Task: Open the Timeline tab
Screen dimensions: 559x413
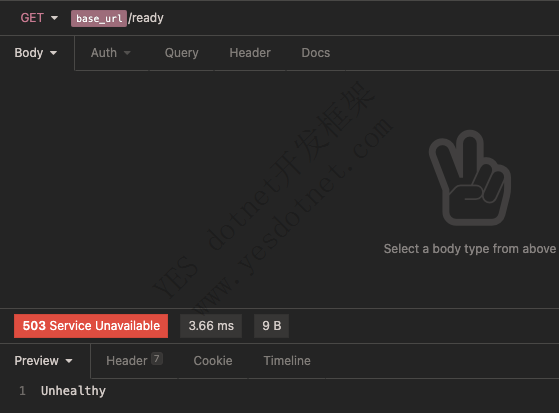Action: [x=287, y=361]
